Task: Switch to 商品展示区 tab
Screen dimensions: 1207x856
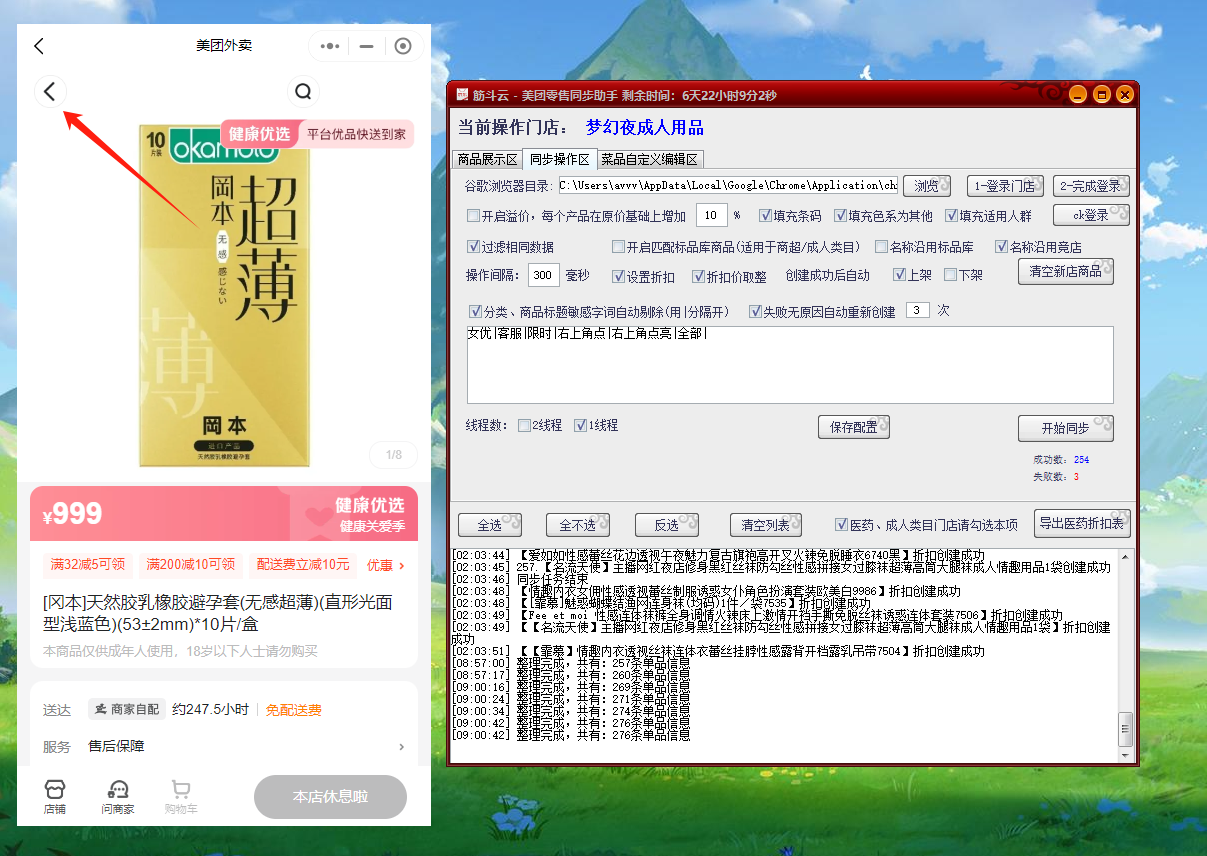Action: (x=487, y=159)
